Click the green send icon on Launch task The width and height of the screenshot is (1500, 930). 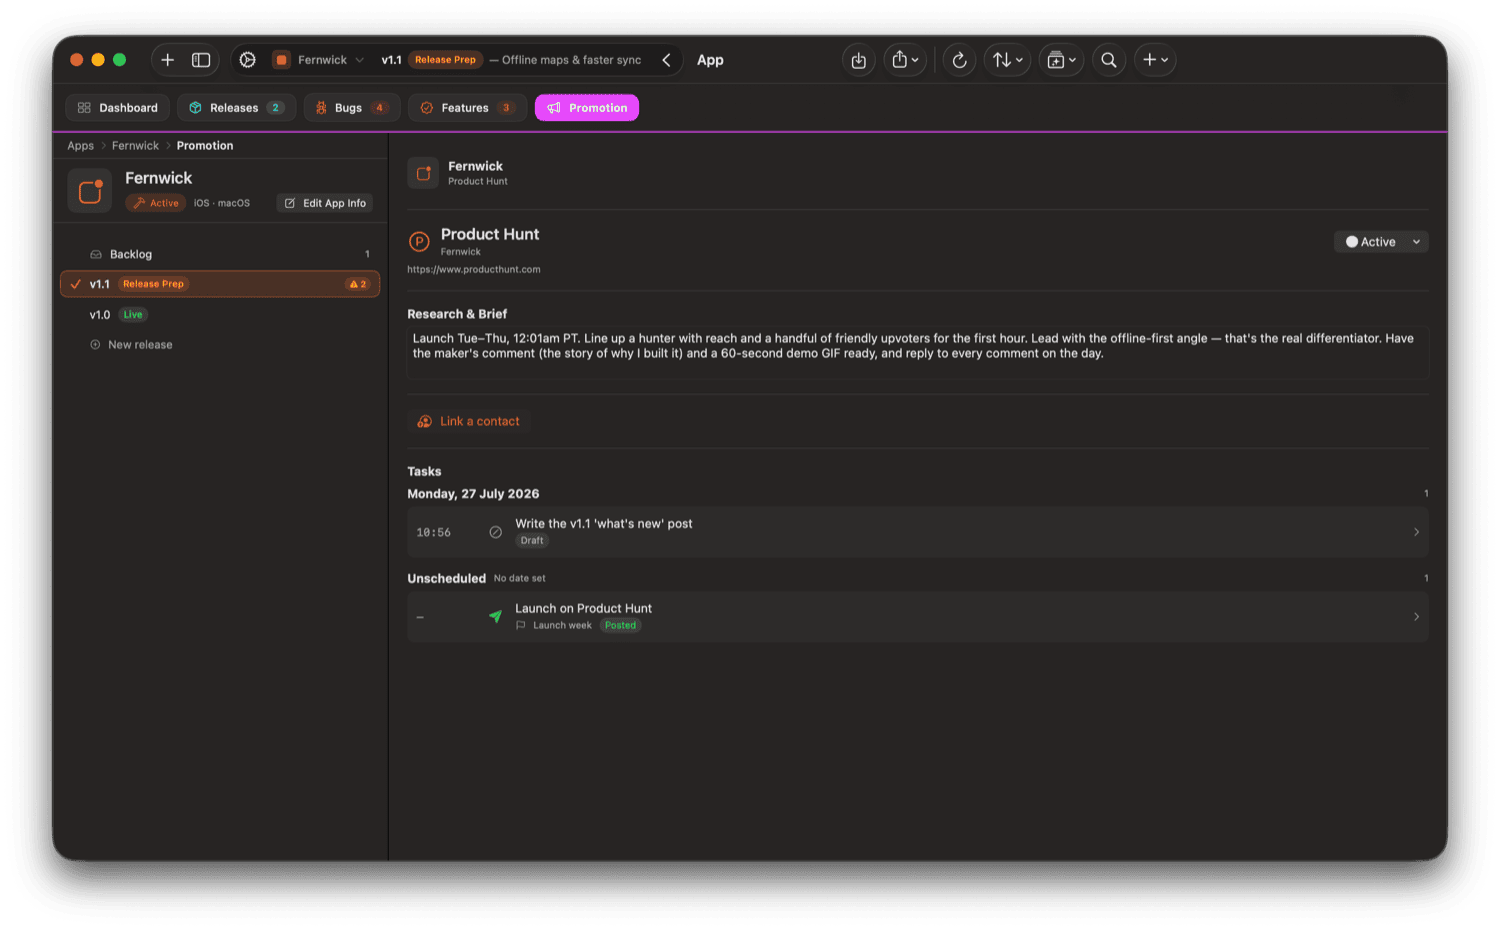click(495, 616)
